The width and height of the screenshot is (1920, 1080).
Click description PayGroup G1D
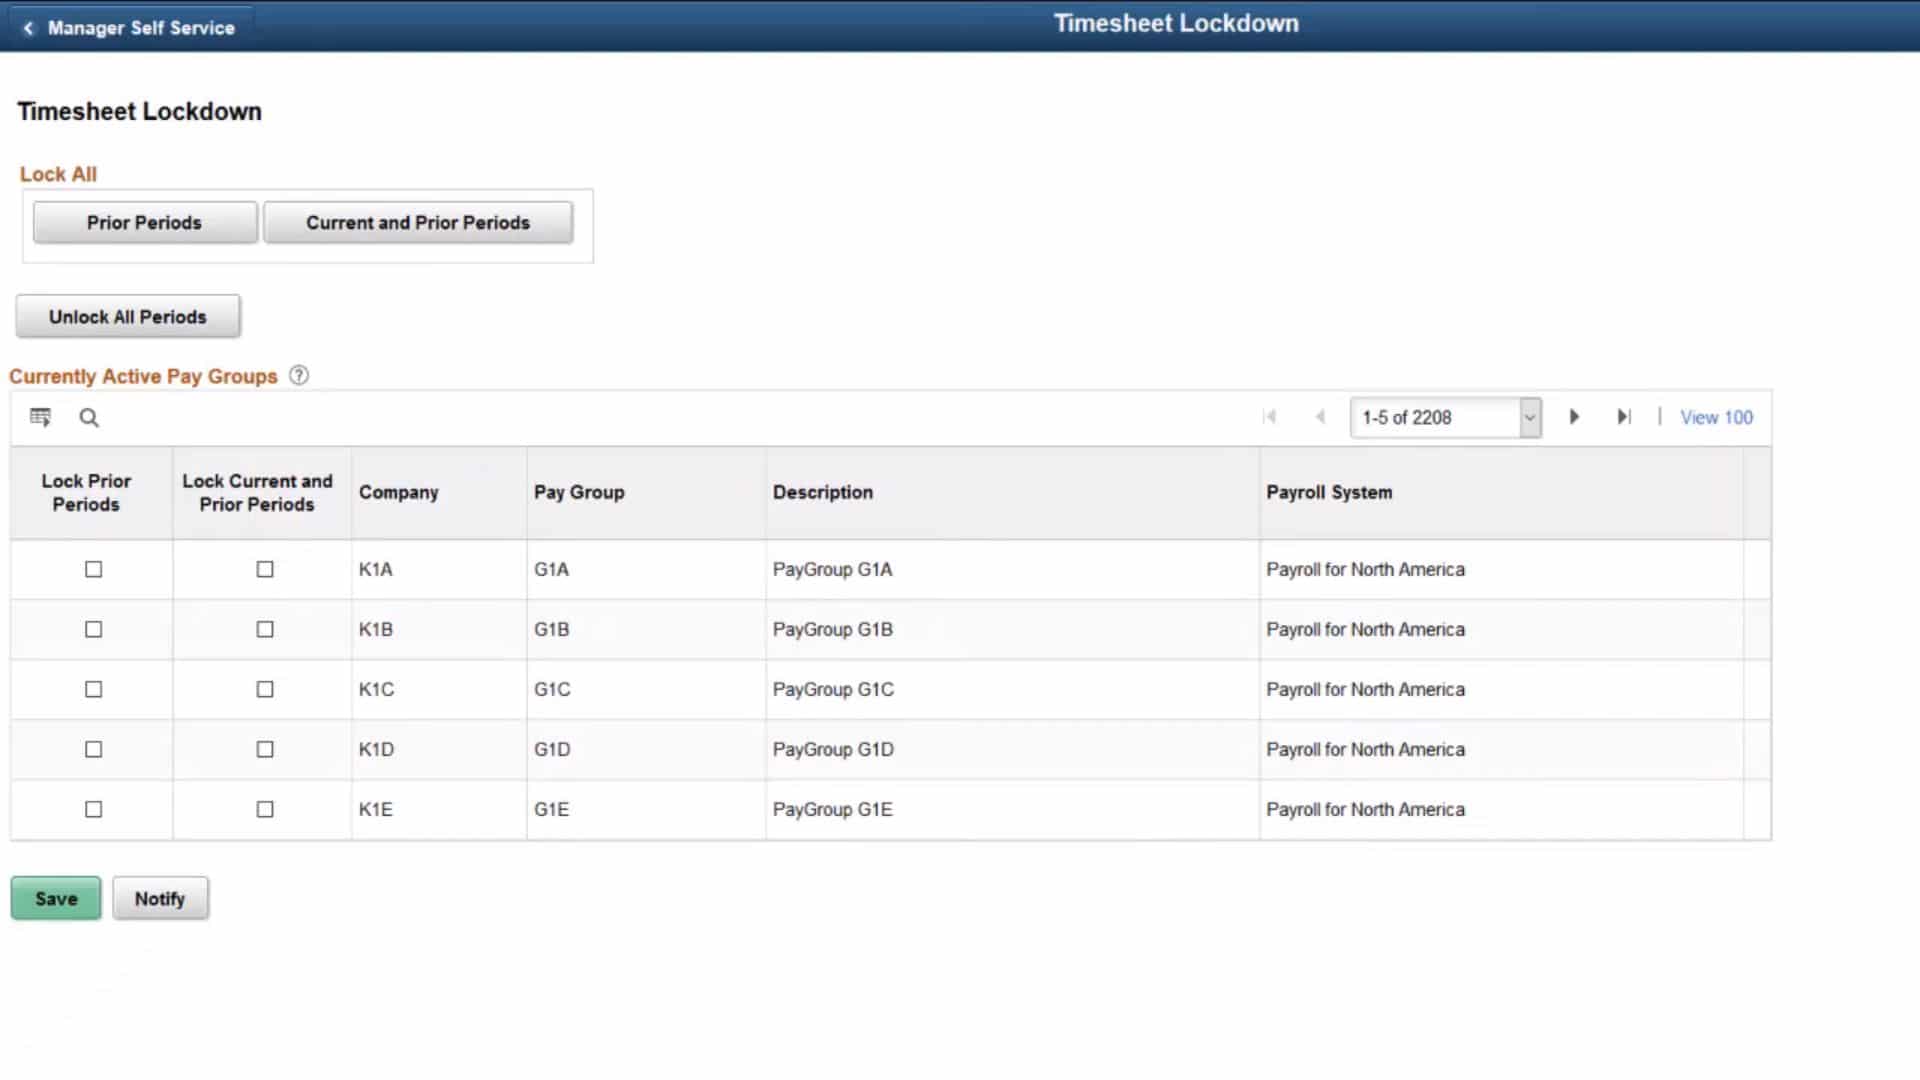click(x=833, y=749)
